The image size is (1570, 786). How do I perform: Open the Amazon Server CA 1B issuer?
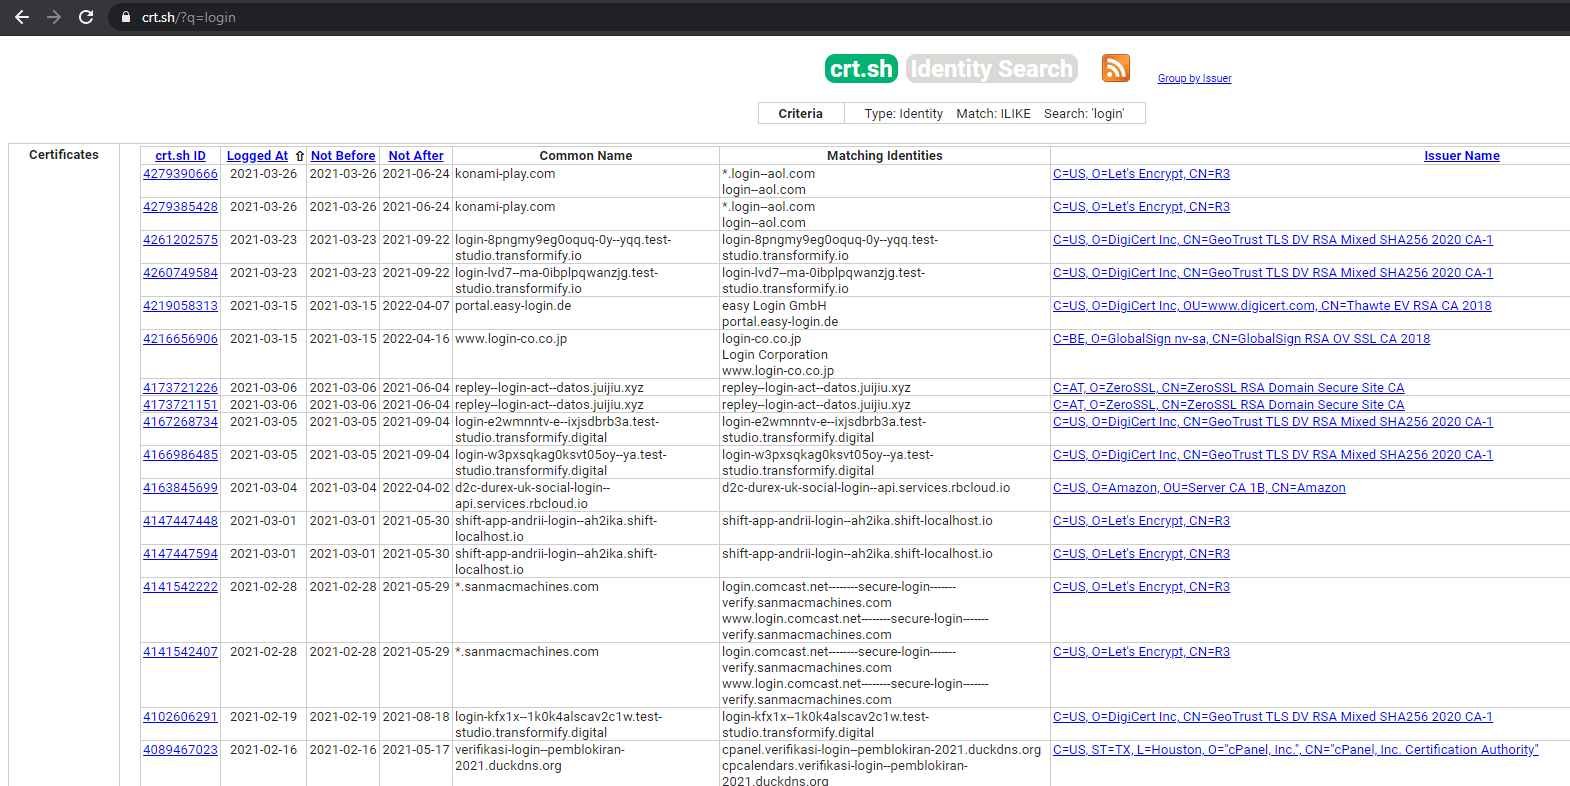point(1198,488)
